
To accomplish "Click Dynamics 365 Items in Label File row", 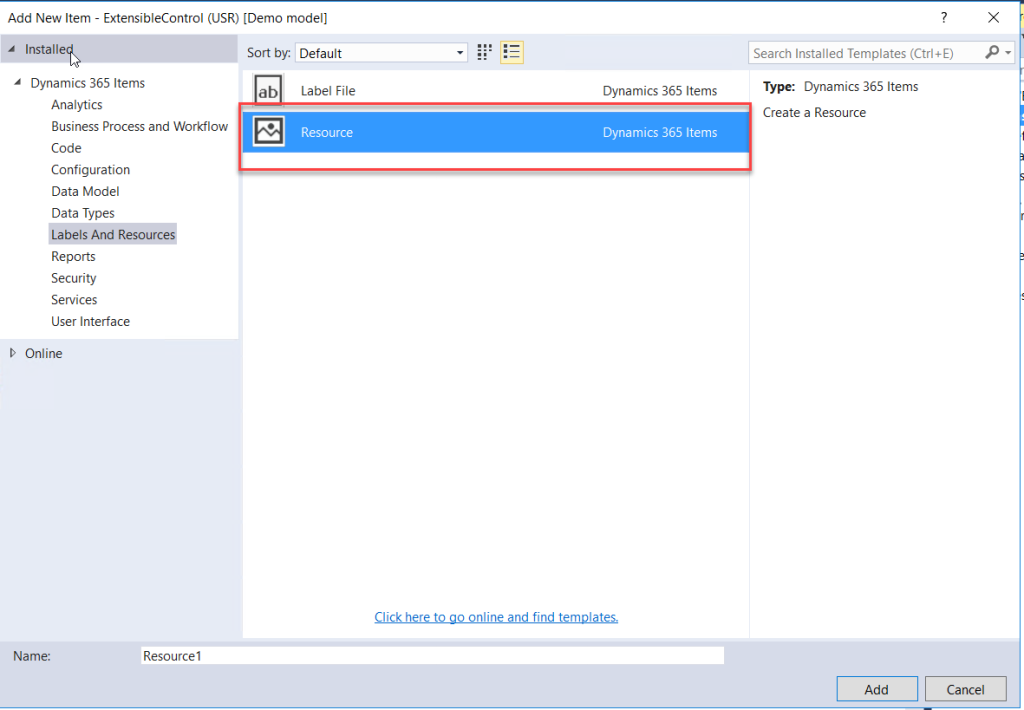I will [660, 91].
